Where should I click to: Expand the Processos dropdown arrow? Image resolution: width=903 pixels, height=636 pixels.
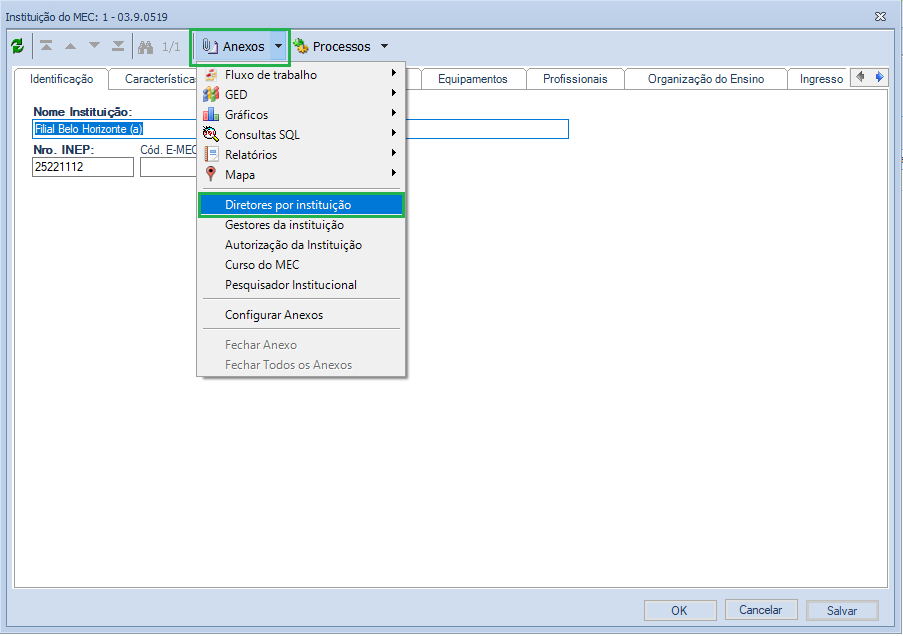pyautogui.click(x=384, y=47)
